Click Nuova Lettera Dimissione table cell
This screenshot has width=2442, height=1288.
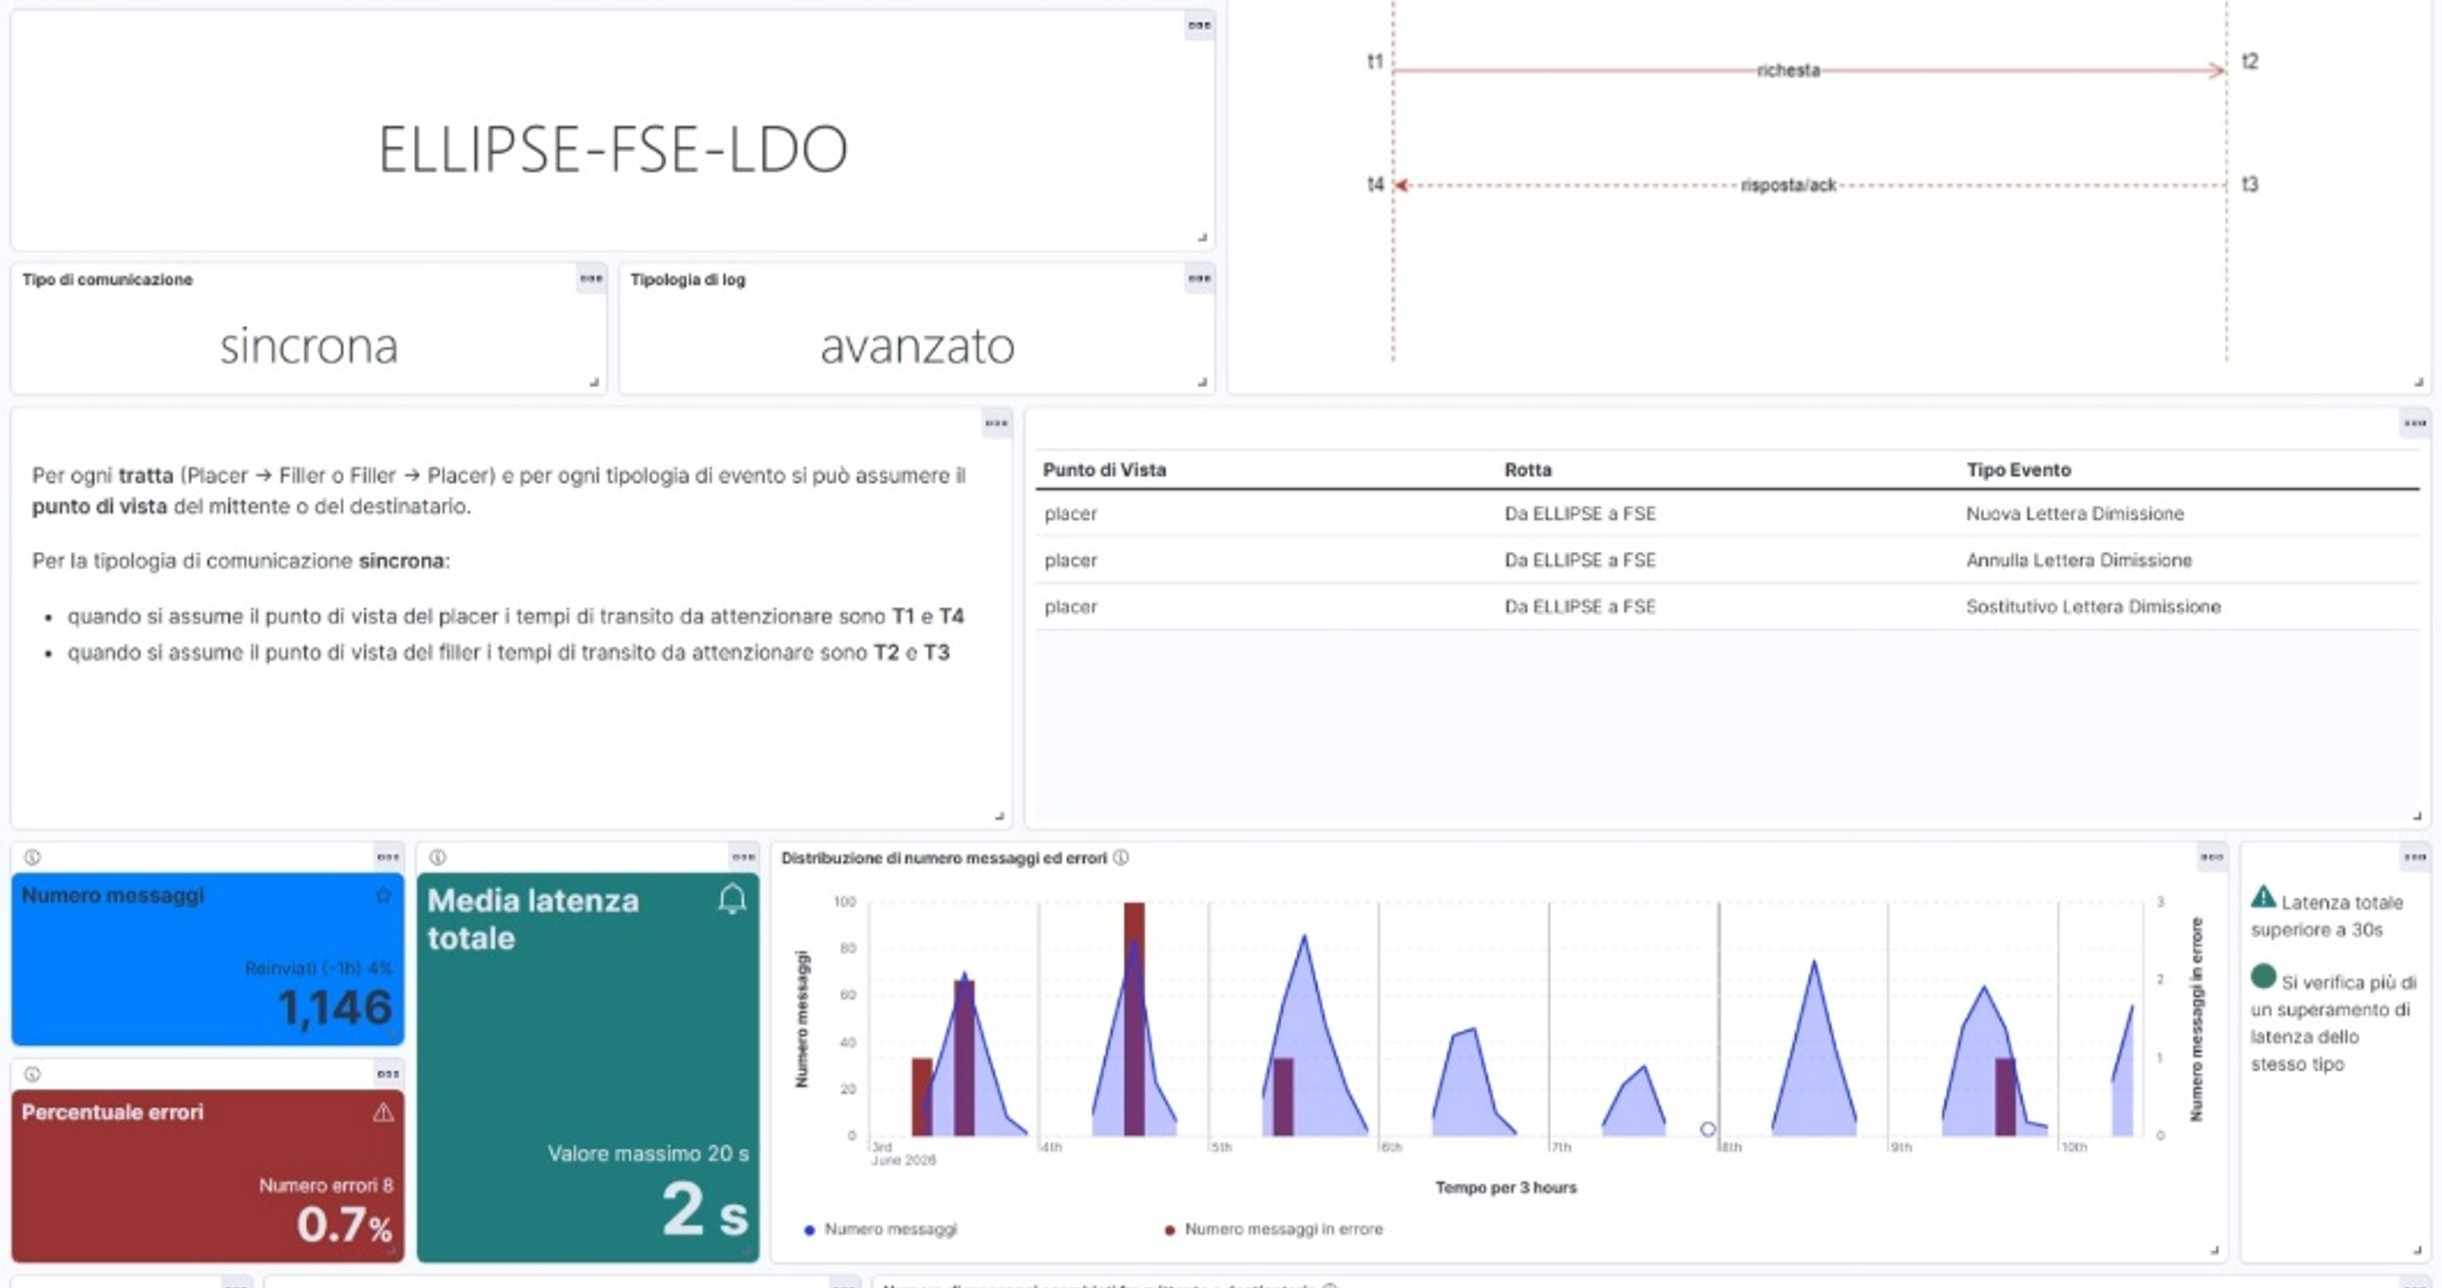2074,513
